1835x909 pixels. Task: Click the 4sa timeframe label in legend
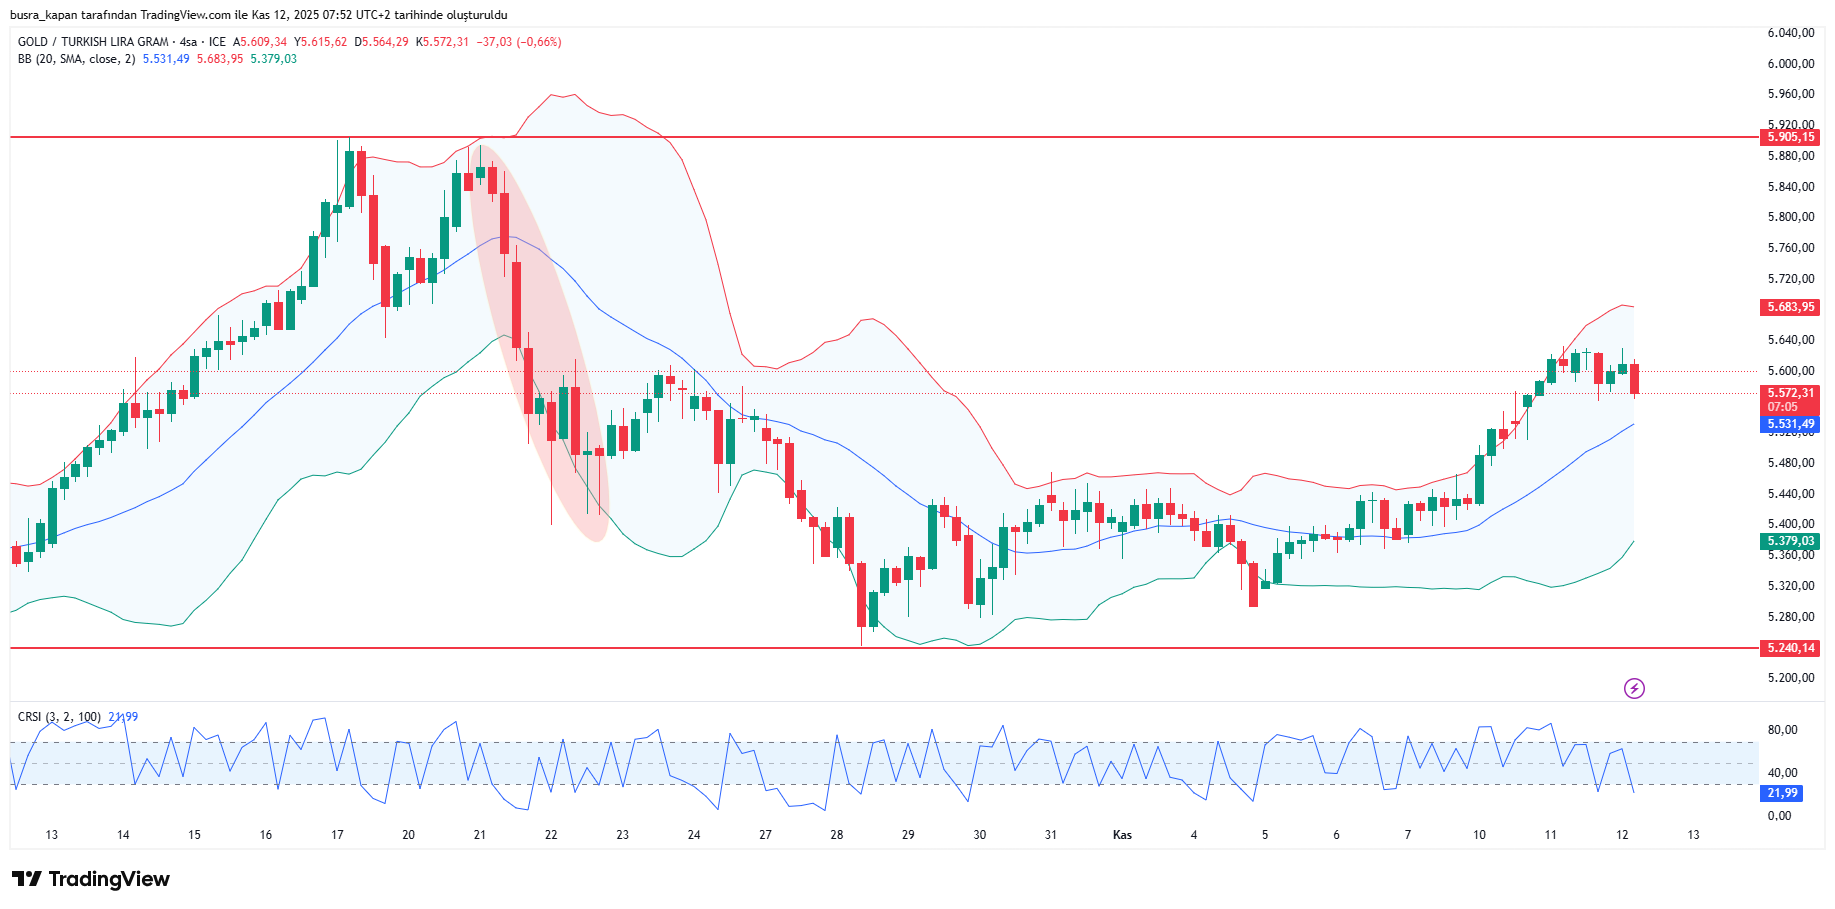click(188, 42)
